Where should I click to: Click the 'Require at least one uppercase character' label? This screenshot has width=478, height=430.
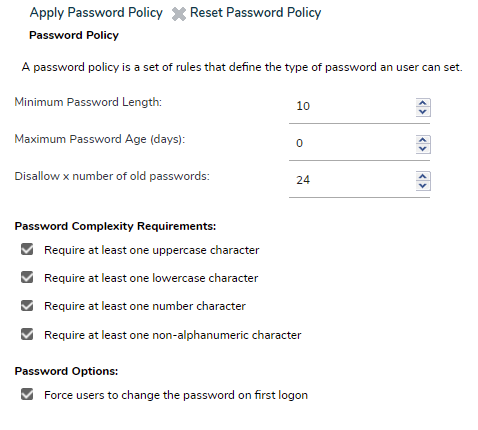pyautogui.click(x=152, y=250)
